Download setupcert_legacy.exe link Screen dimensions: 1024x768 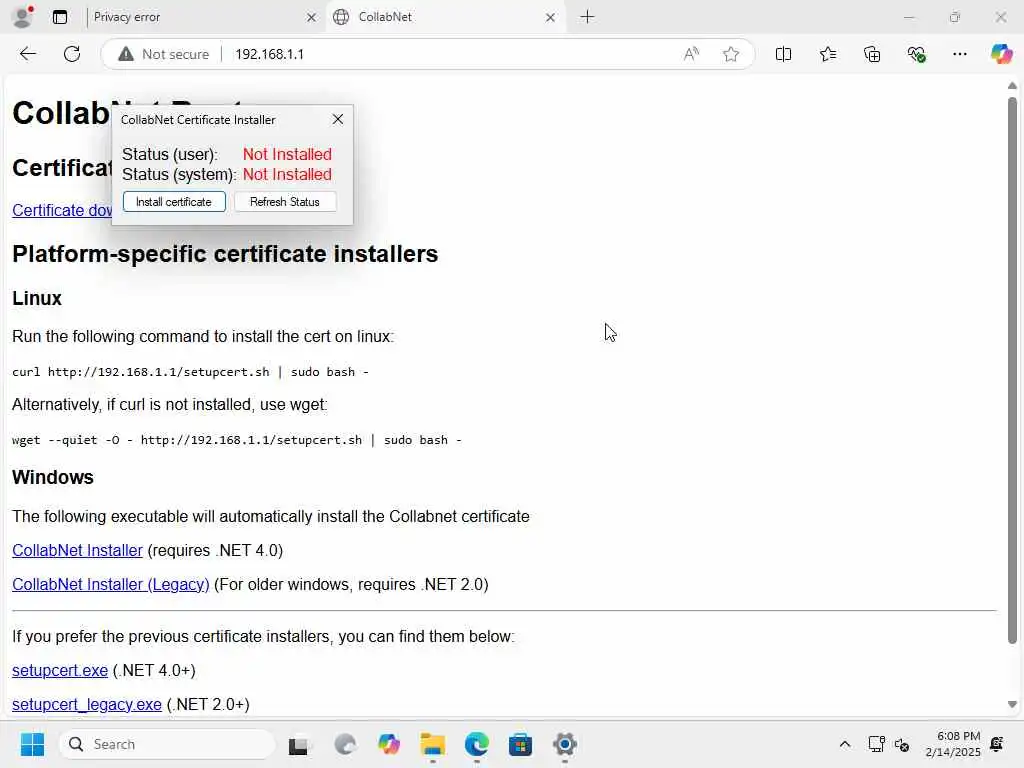[87, 705]
